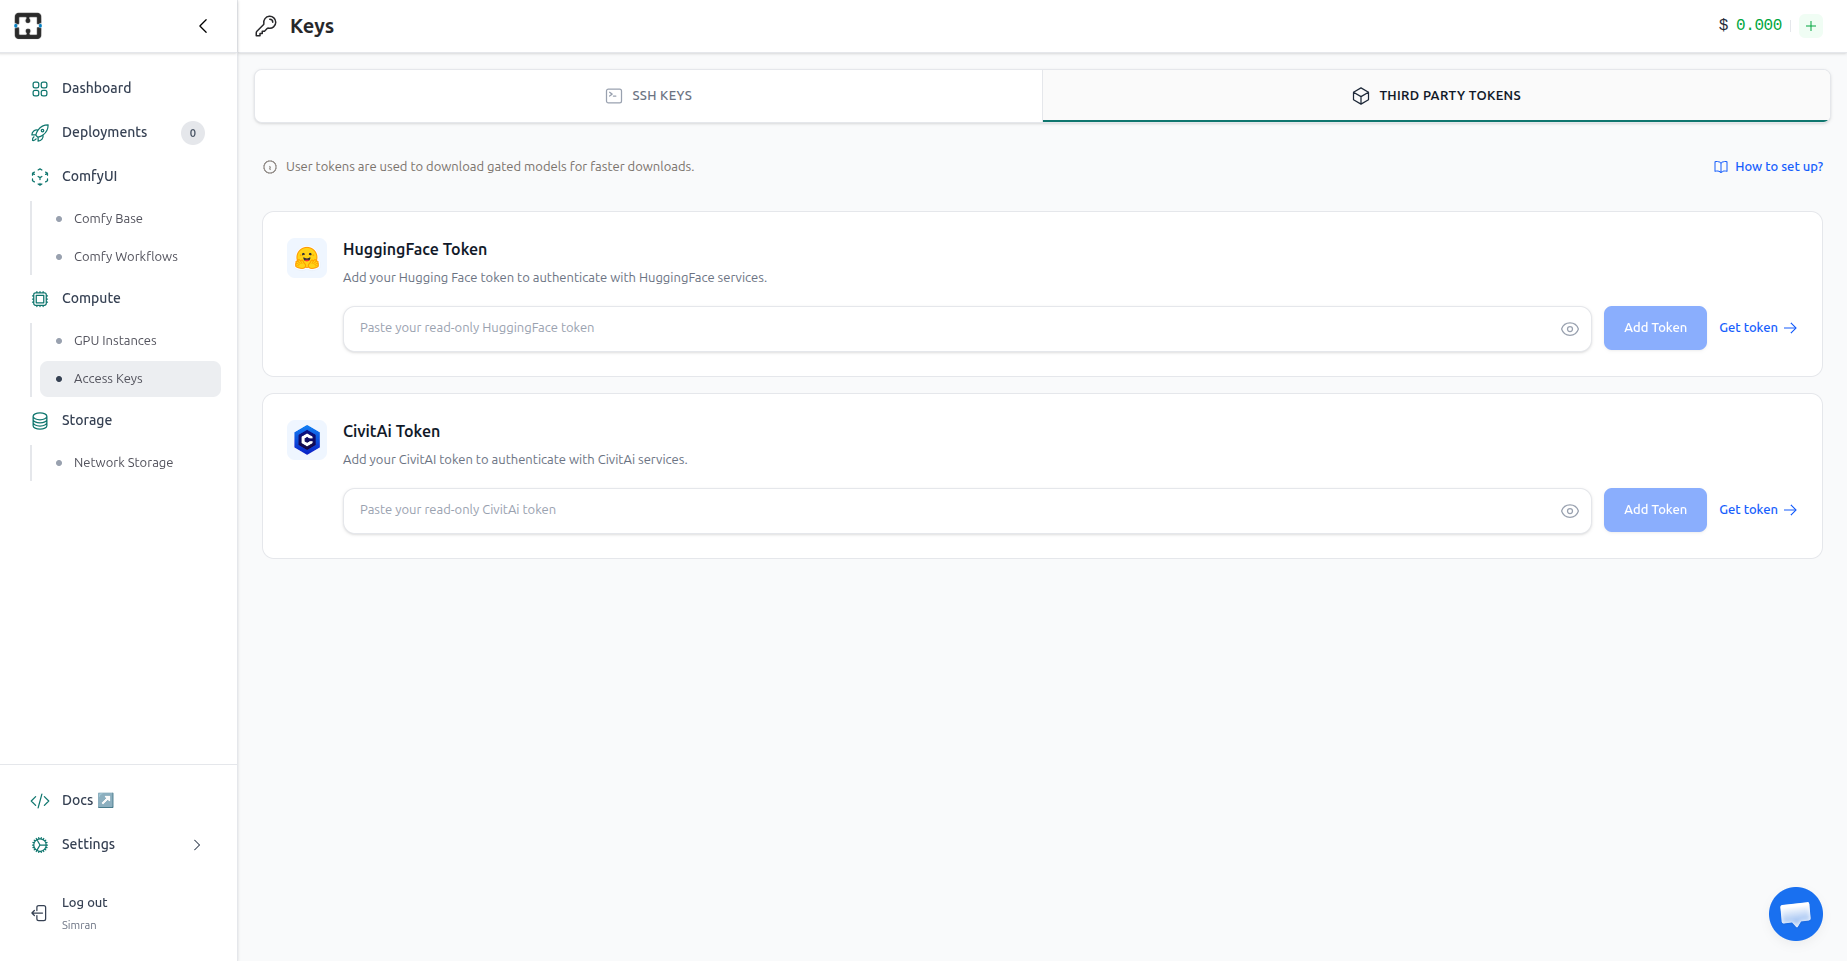The width and height of the screenshot is (1847, 961).
Task: Click the CivitAi hexagon logo
Action: click(307, 440)
